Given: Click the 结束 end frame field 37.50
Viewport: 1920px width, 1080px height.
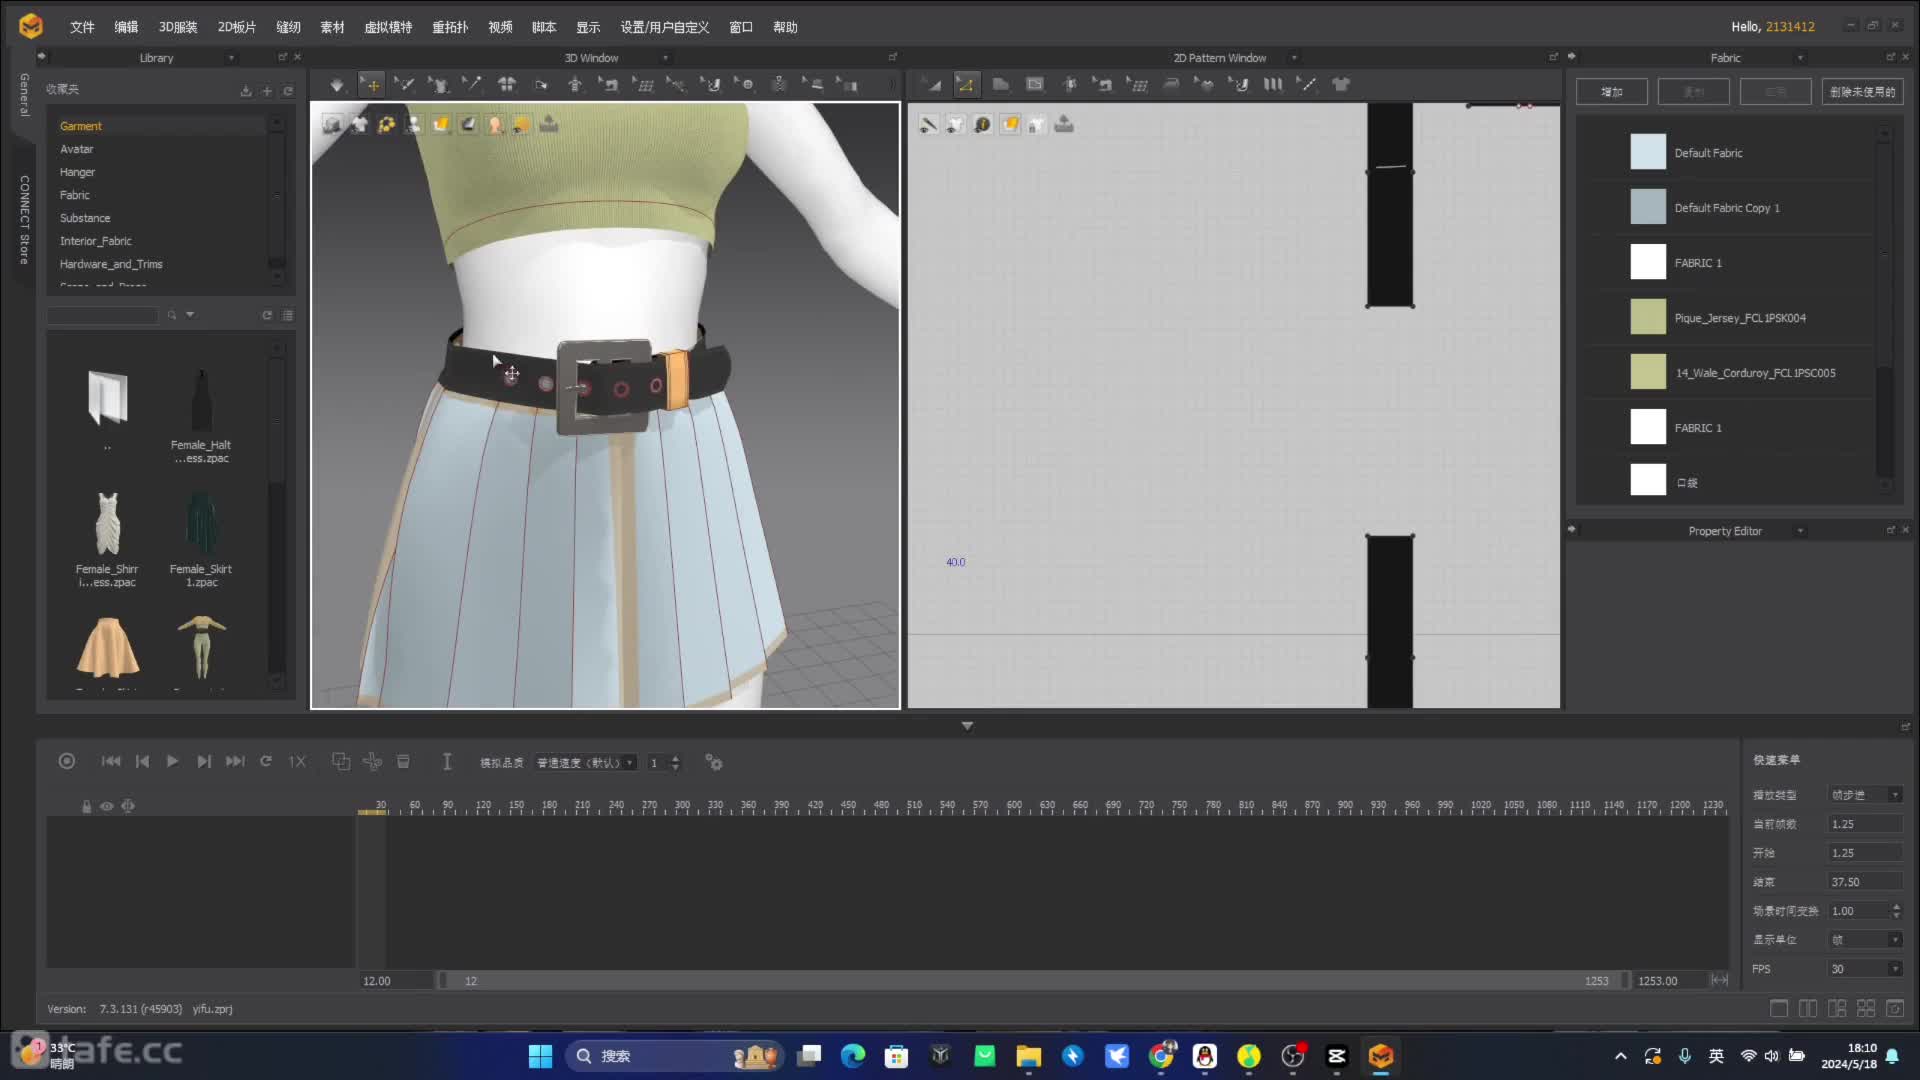Looking at the screenshot, I should coord(1865,882).
